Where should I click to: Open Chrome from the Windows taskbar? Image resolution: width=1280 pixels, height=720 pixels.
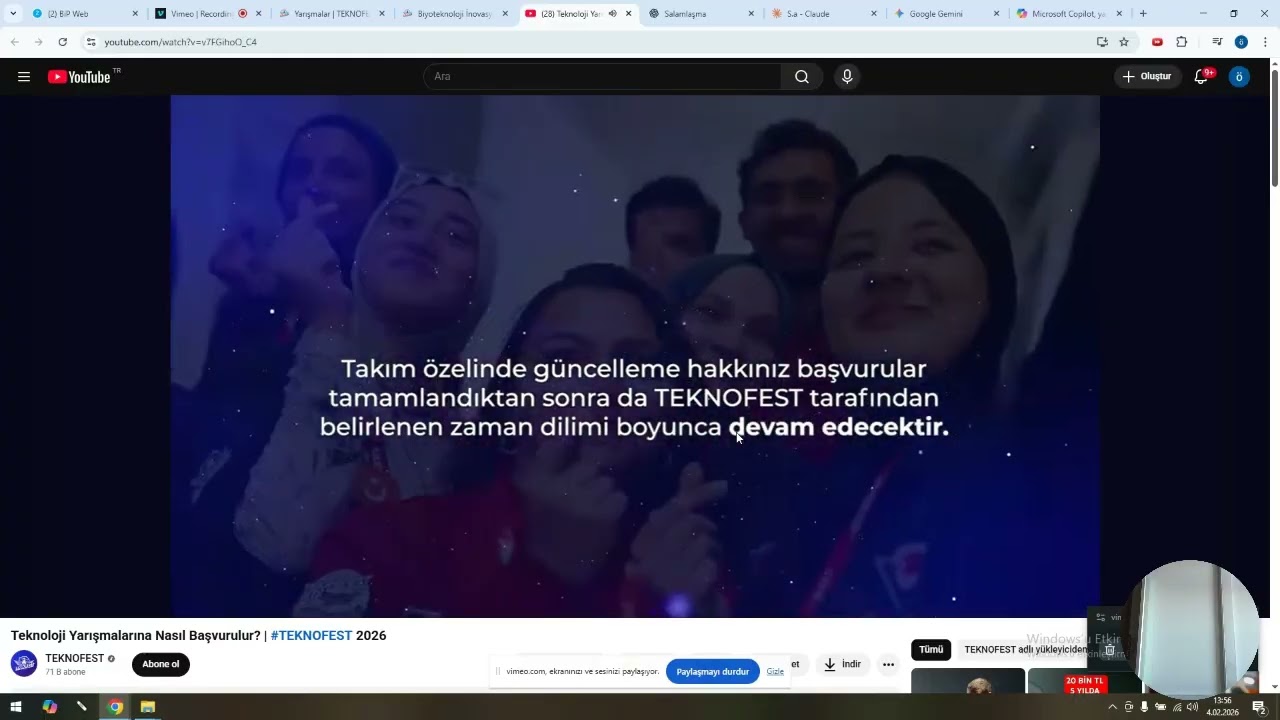(x=116, y=707)
